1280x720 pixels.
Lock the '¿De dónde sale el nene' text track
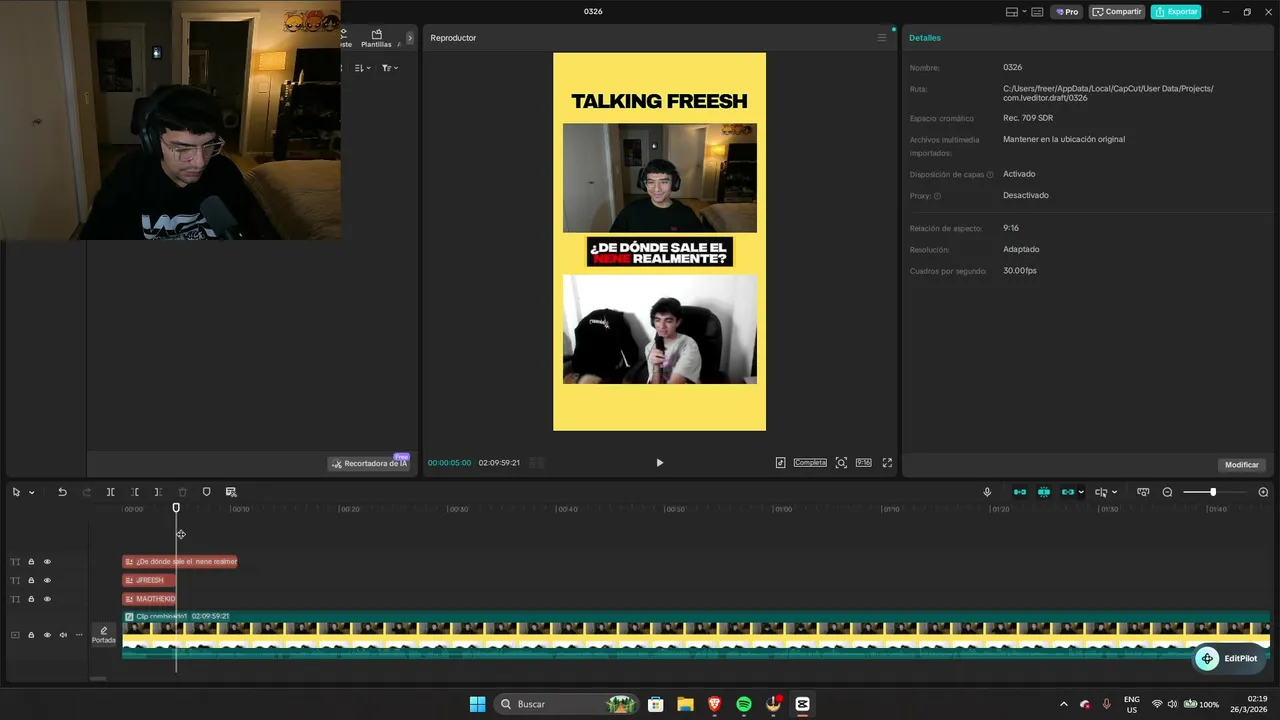point(31,562)
